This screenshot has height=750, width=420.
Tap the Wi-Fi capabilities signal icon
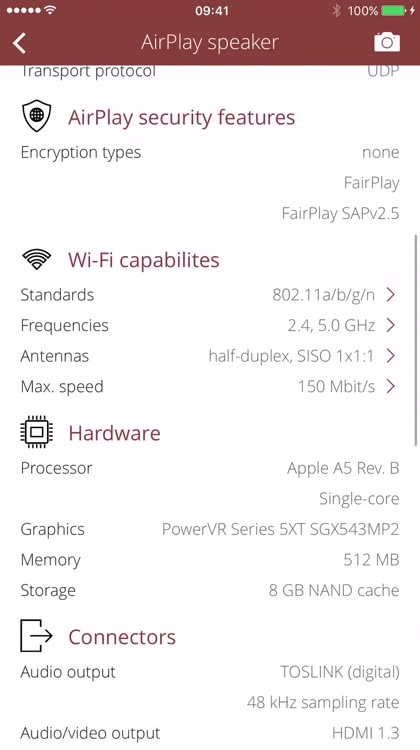36,260
